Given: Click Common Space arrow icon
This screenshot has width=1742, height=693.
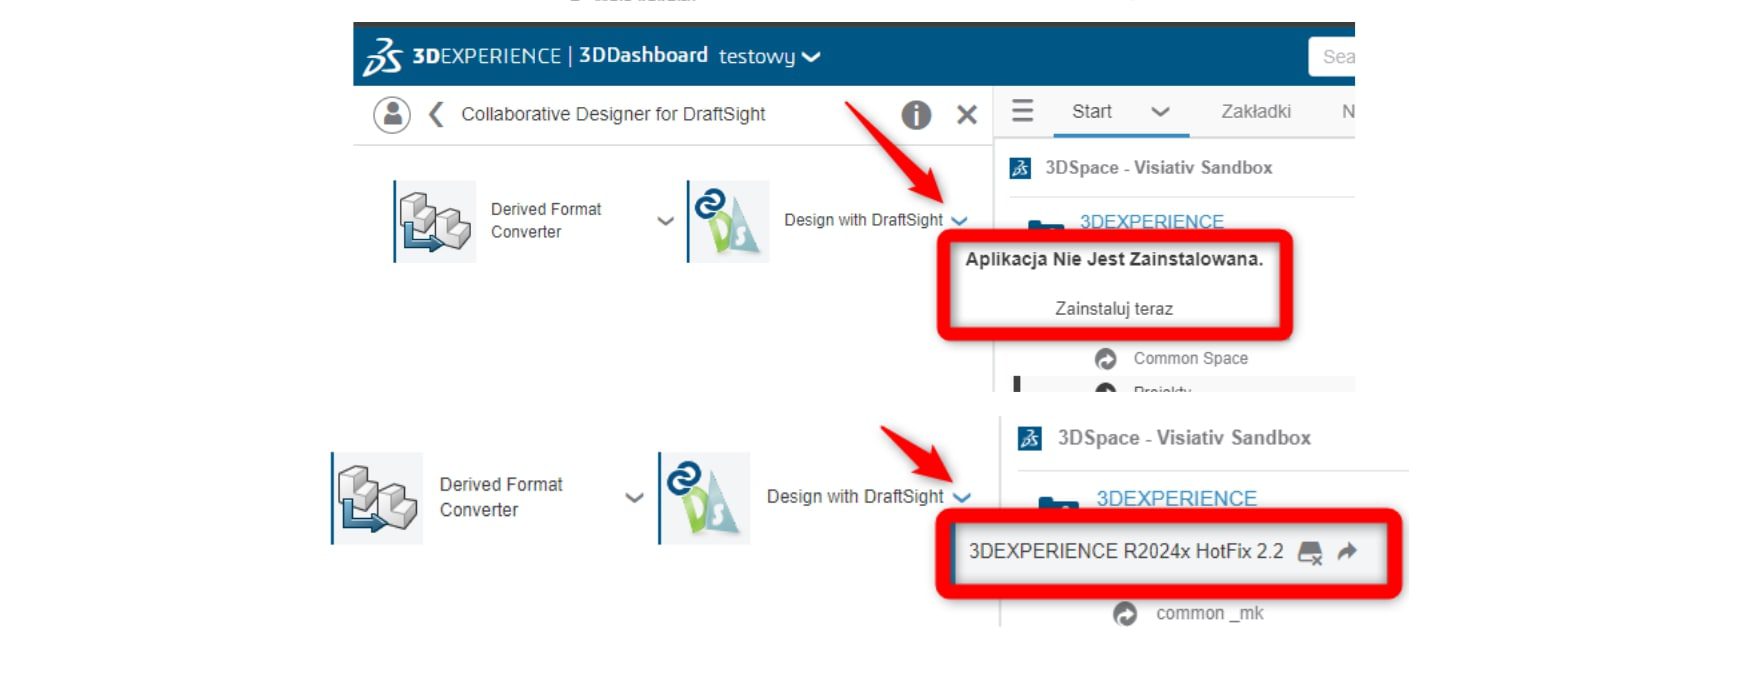Looking at the screenshot, I should coord(1105,358).
